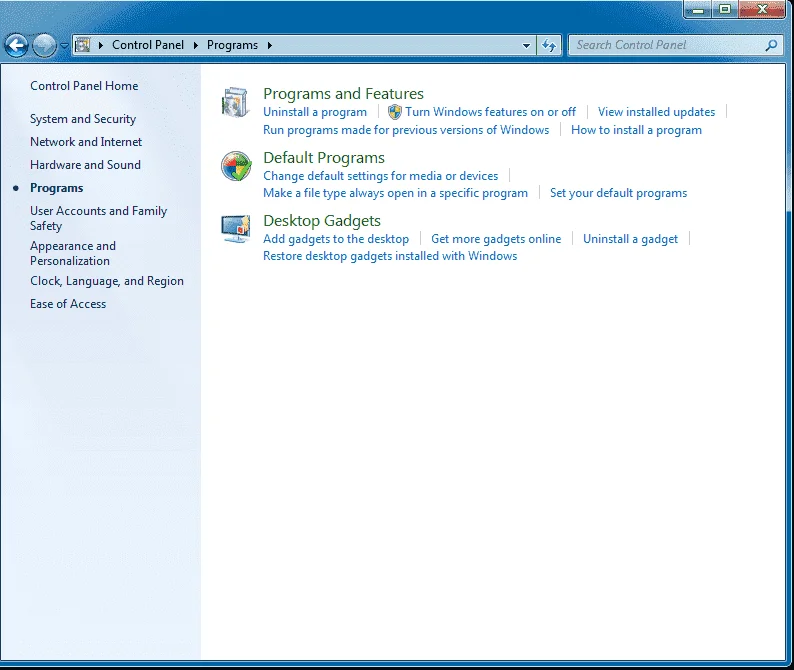Open the Desktop Gadgets heading

[x=322, y=221]
